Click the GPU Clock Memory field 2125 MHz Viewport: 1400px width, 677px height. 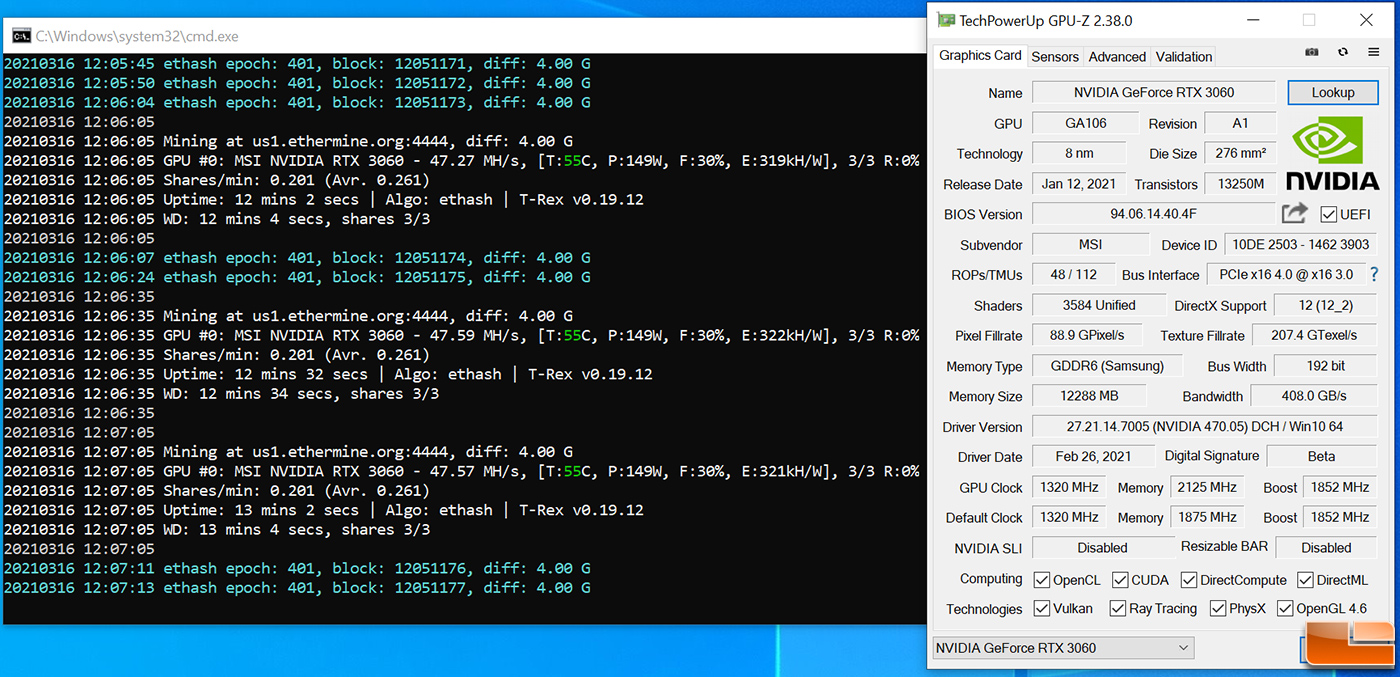1206,488
